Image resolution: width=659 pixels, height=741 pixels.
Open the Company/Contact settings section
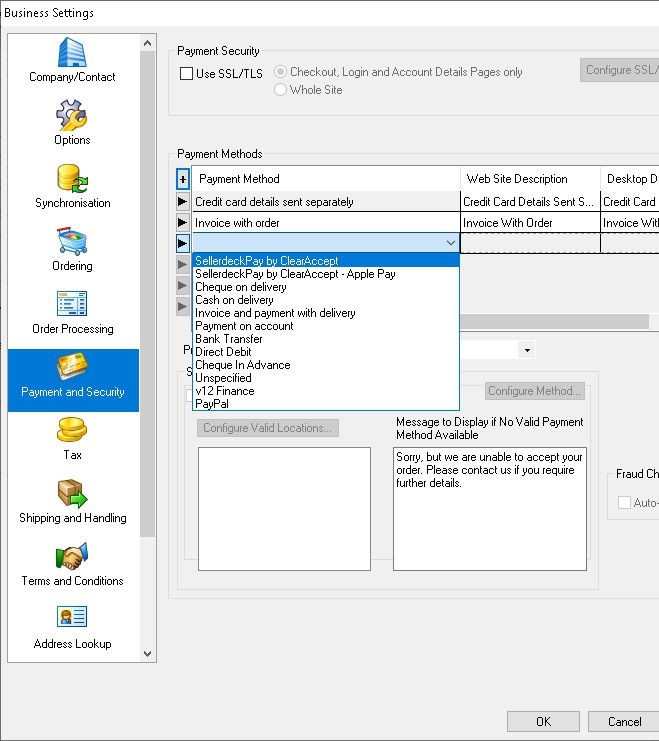(72, 60)
